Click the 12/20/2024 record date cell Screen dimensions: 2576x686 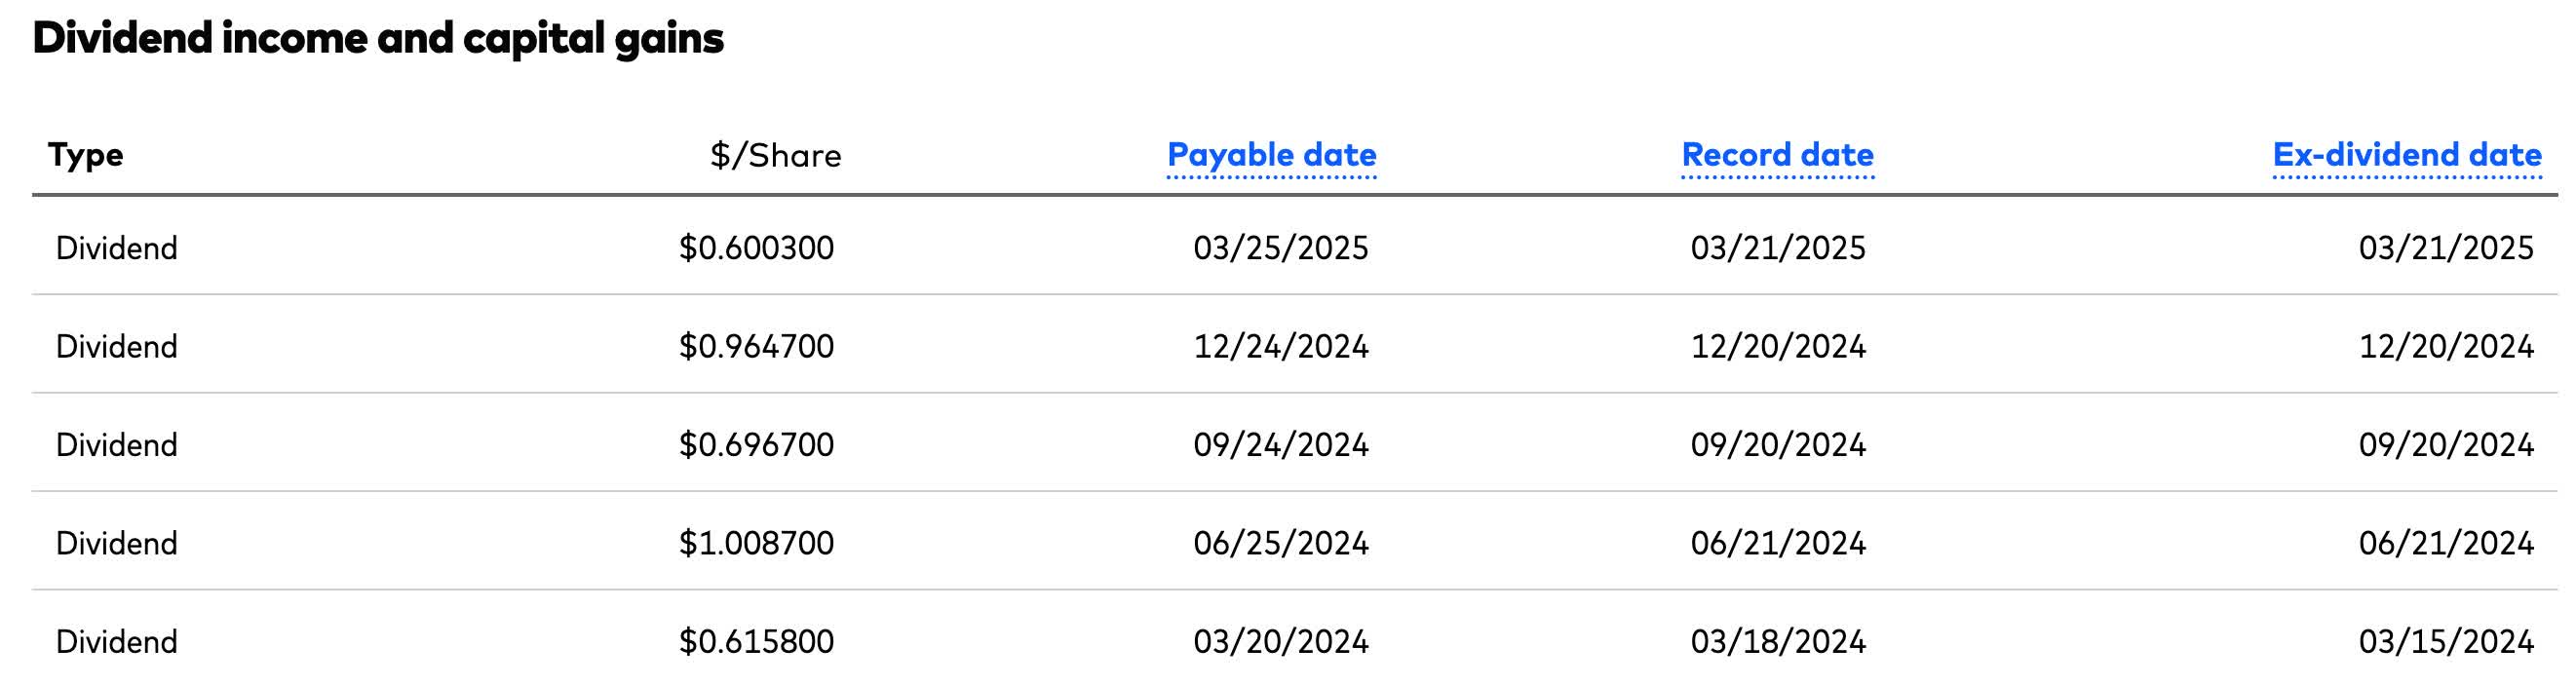1777,346
